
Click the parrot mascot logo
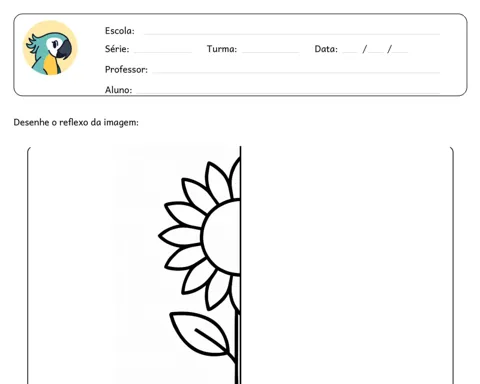50,48
